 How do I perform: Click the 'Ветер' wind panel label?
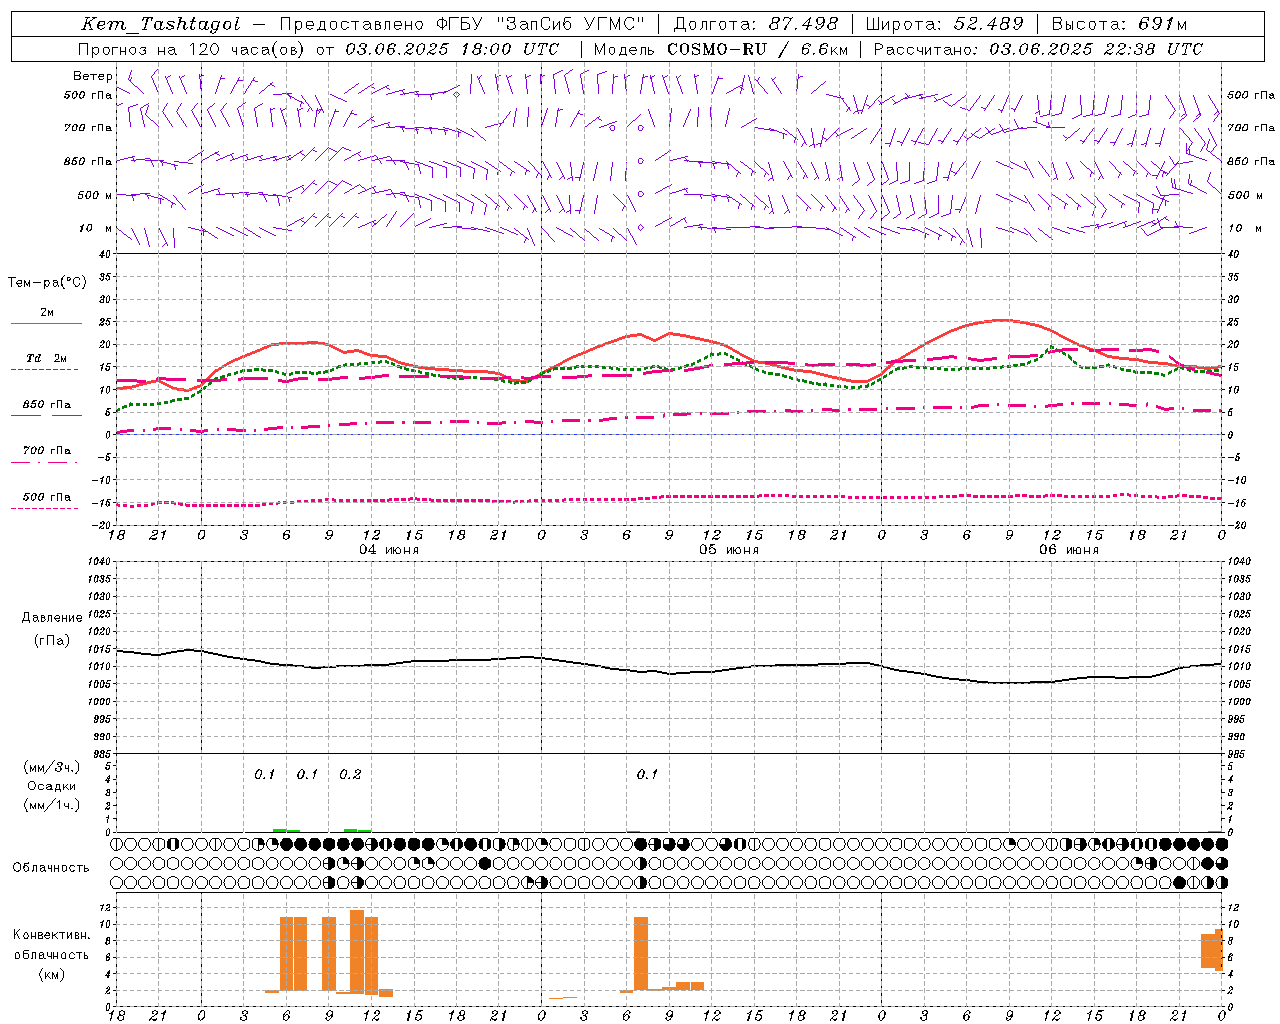(93, 76)
